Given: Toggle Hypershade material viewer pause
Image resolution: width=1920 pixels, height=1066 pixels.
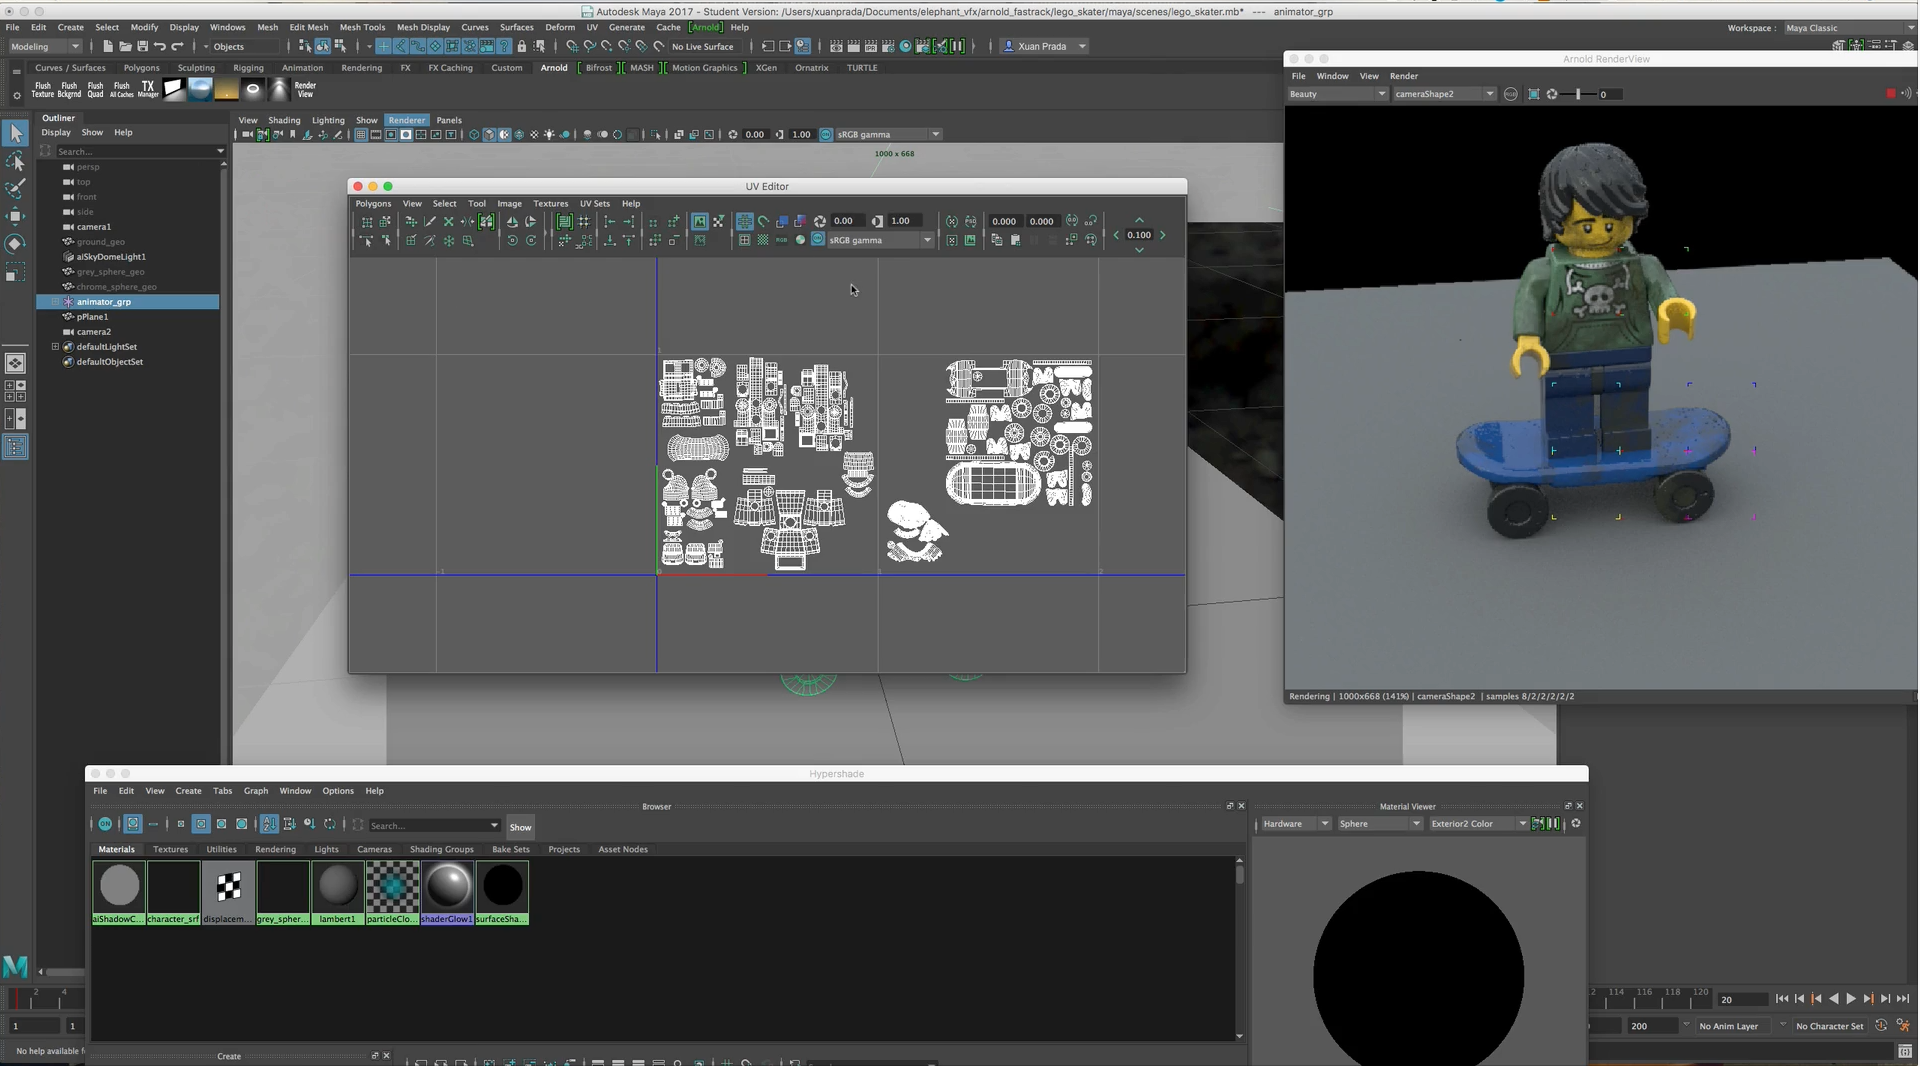Looking at the screenshot, I should point(1553,824).
